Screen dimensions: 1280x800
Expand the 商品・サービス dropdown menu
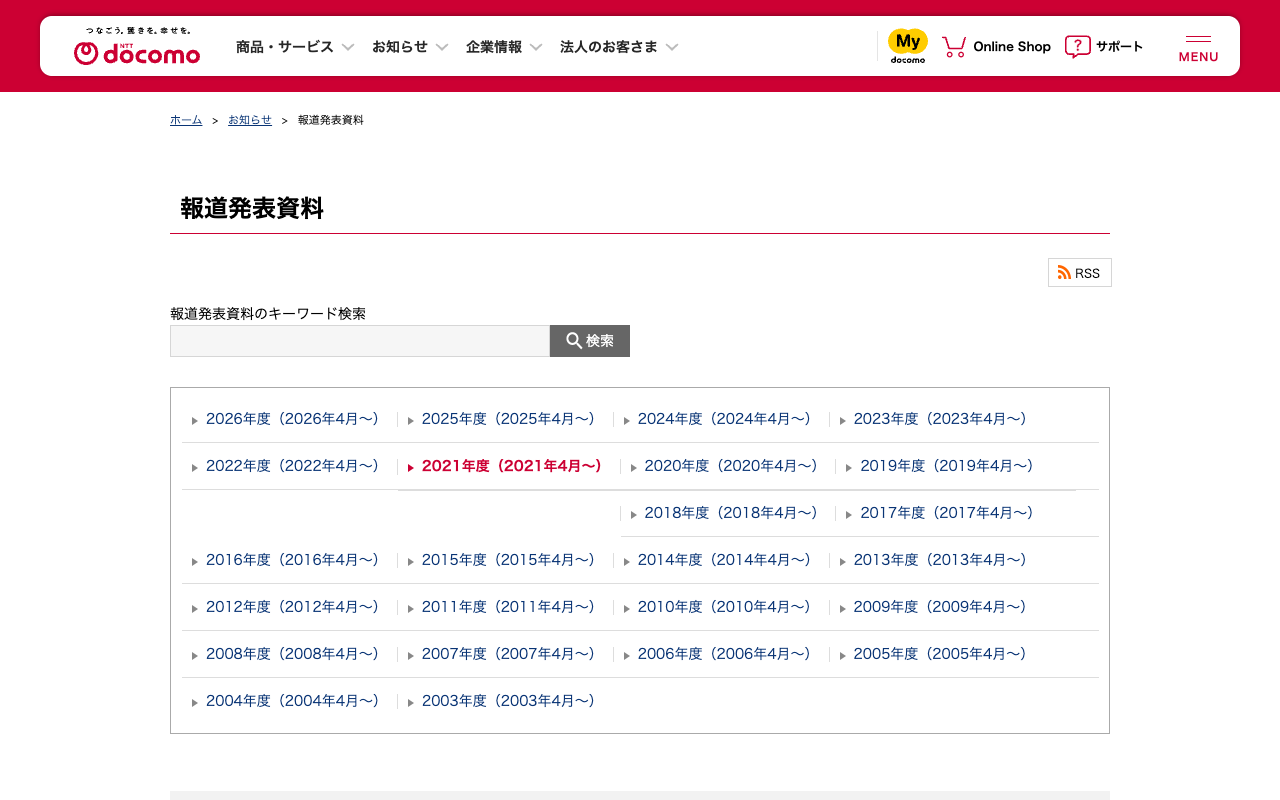click(295, 47)
